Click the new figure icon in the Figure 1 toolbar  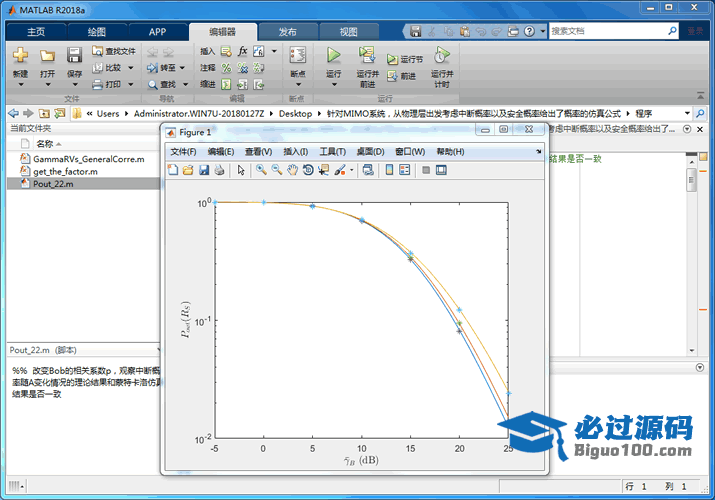click(173, 170)
